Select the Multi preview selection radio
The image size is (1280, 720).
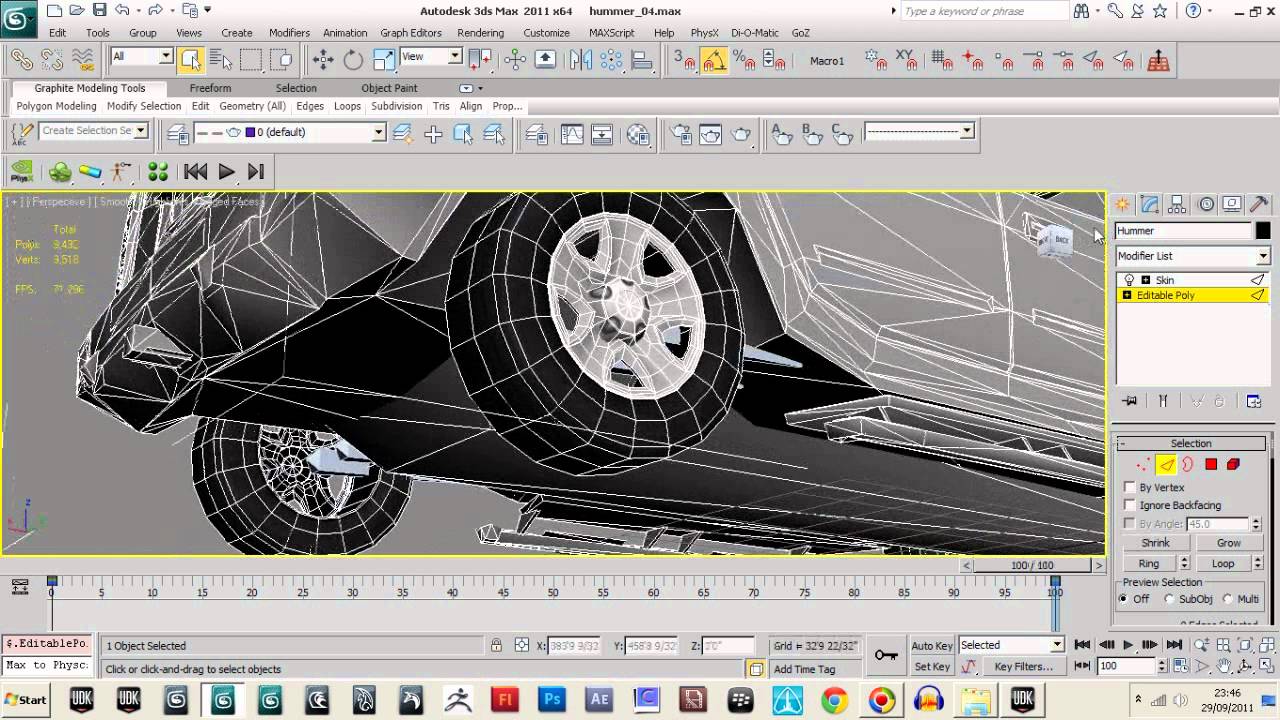pos(1227,599)
